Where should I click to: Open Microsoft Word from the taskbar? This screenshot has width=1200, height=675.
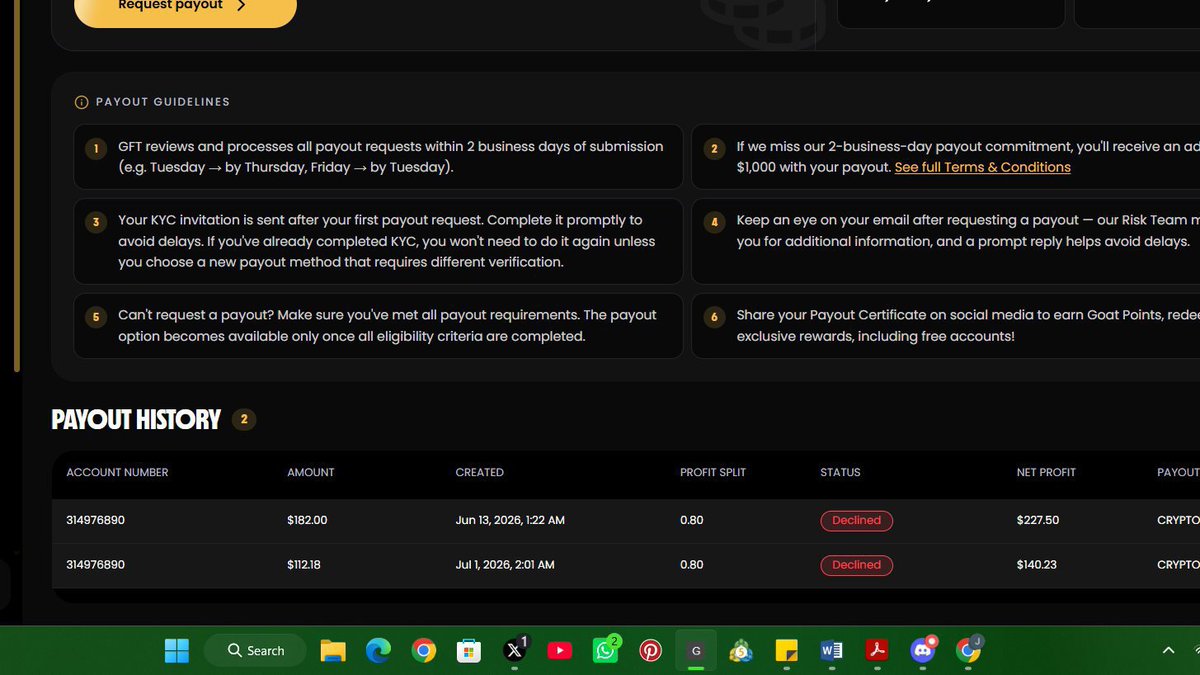point(832,651)
